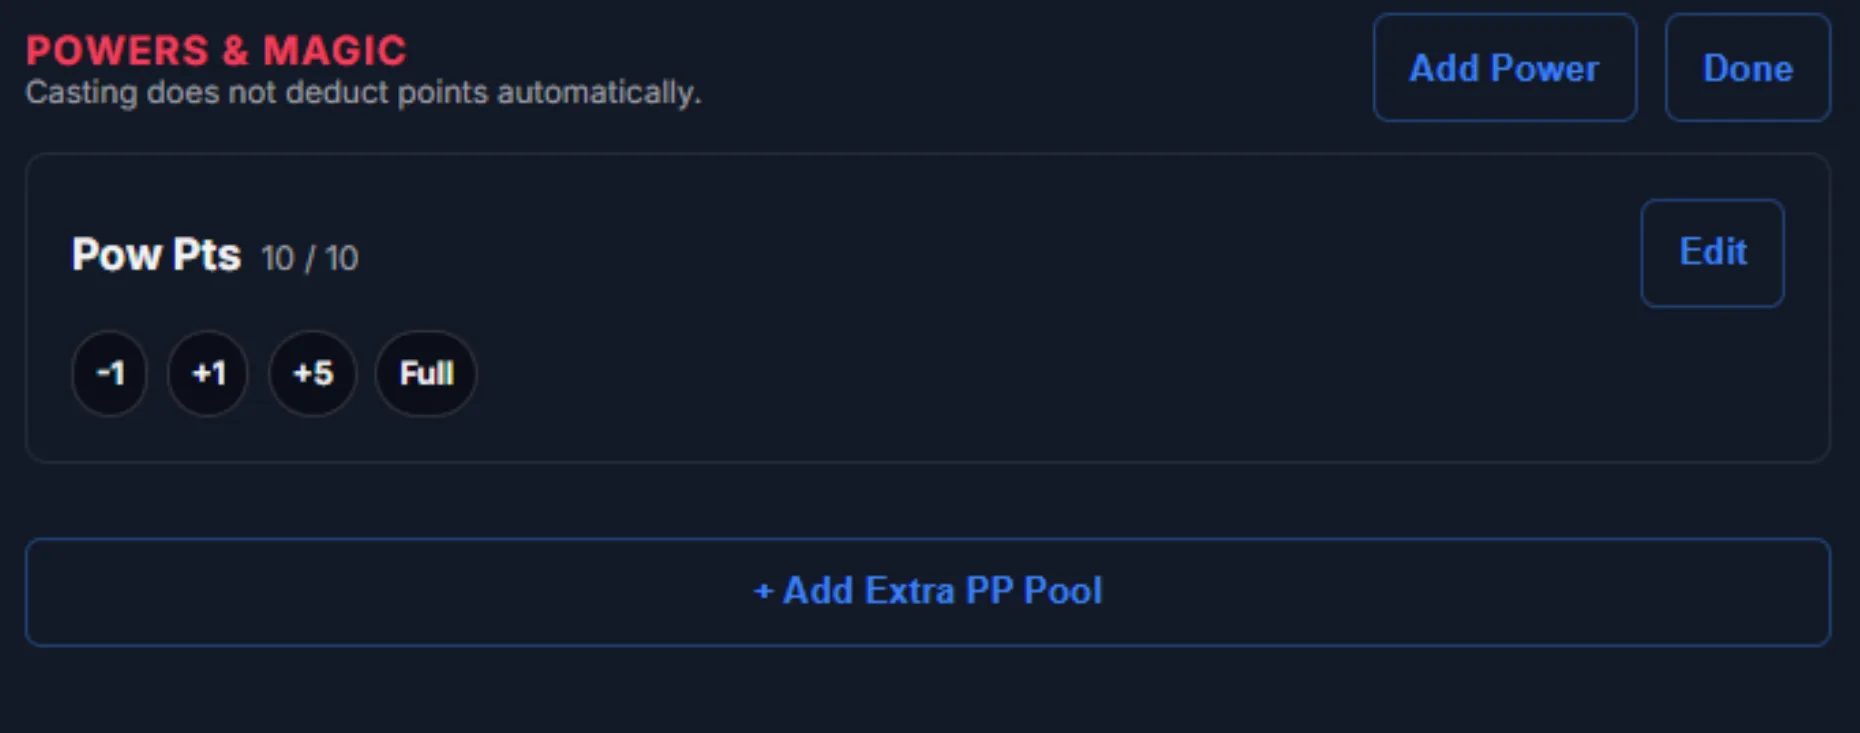Select the Pow Pts pool title
The image size is (1860, 733).
(156, 255)
